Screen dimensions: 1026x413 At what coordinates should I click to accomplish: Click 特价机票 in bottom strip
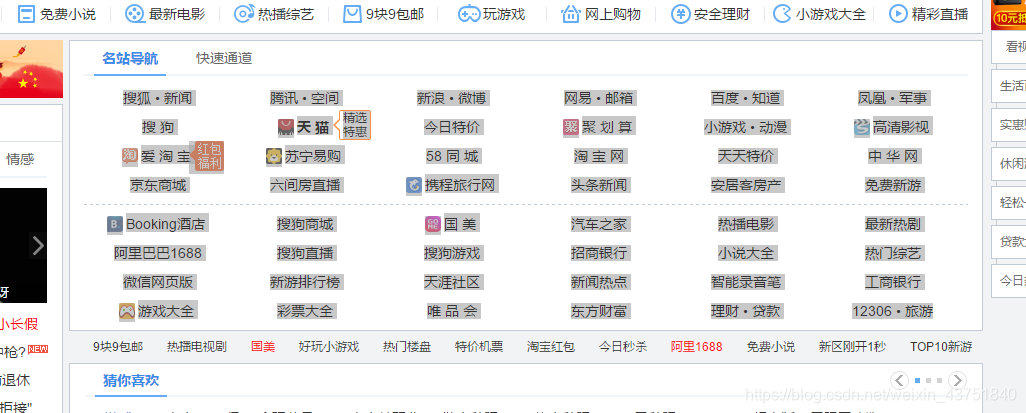(479, 347)
